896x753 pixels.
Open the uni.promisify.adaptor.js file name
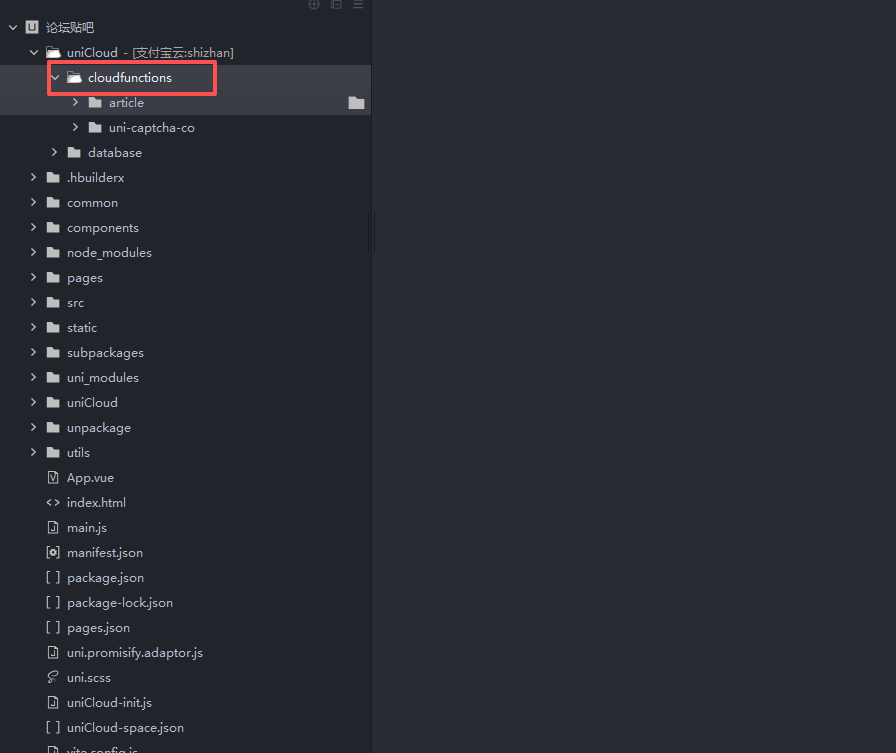(135, 653)
